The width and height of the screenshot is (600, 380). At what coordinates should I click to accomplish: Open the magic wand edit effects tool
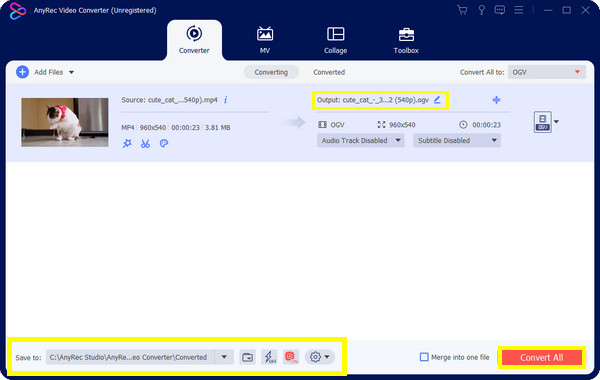click(127, 144)
